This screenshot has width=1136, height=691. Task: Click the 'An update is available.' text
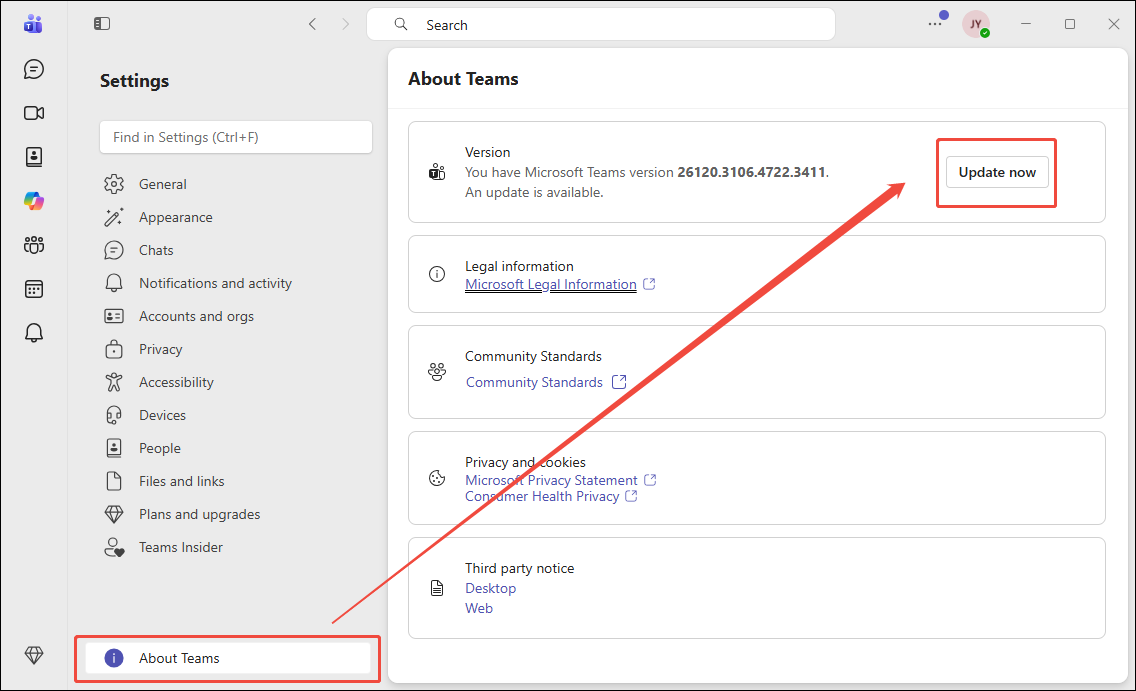(x=534, y=193)
